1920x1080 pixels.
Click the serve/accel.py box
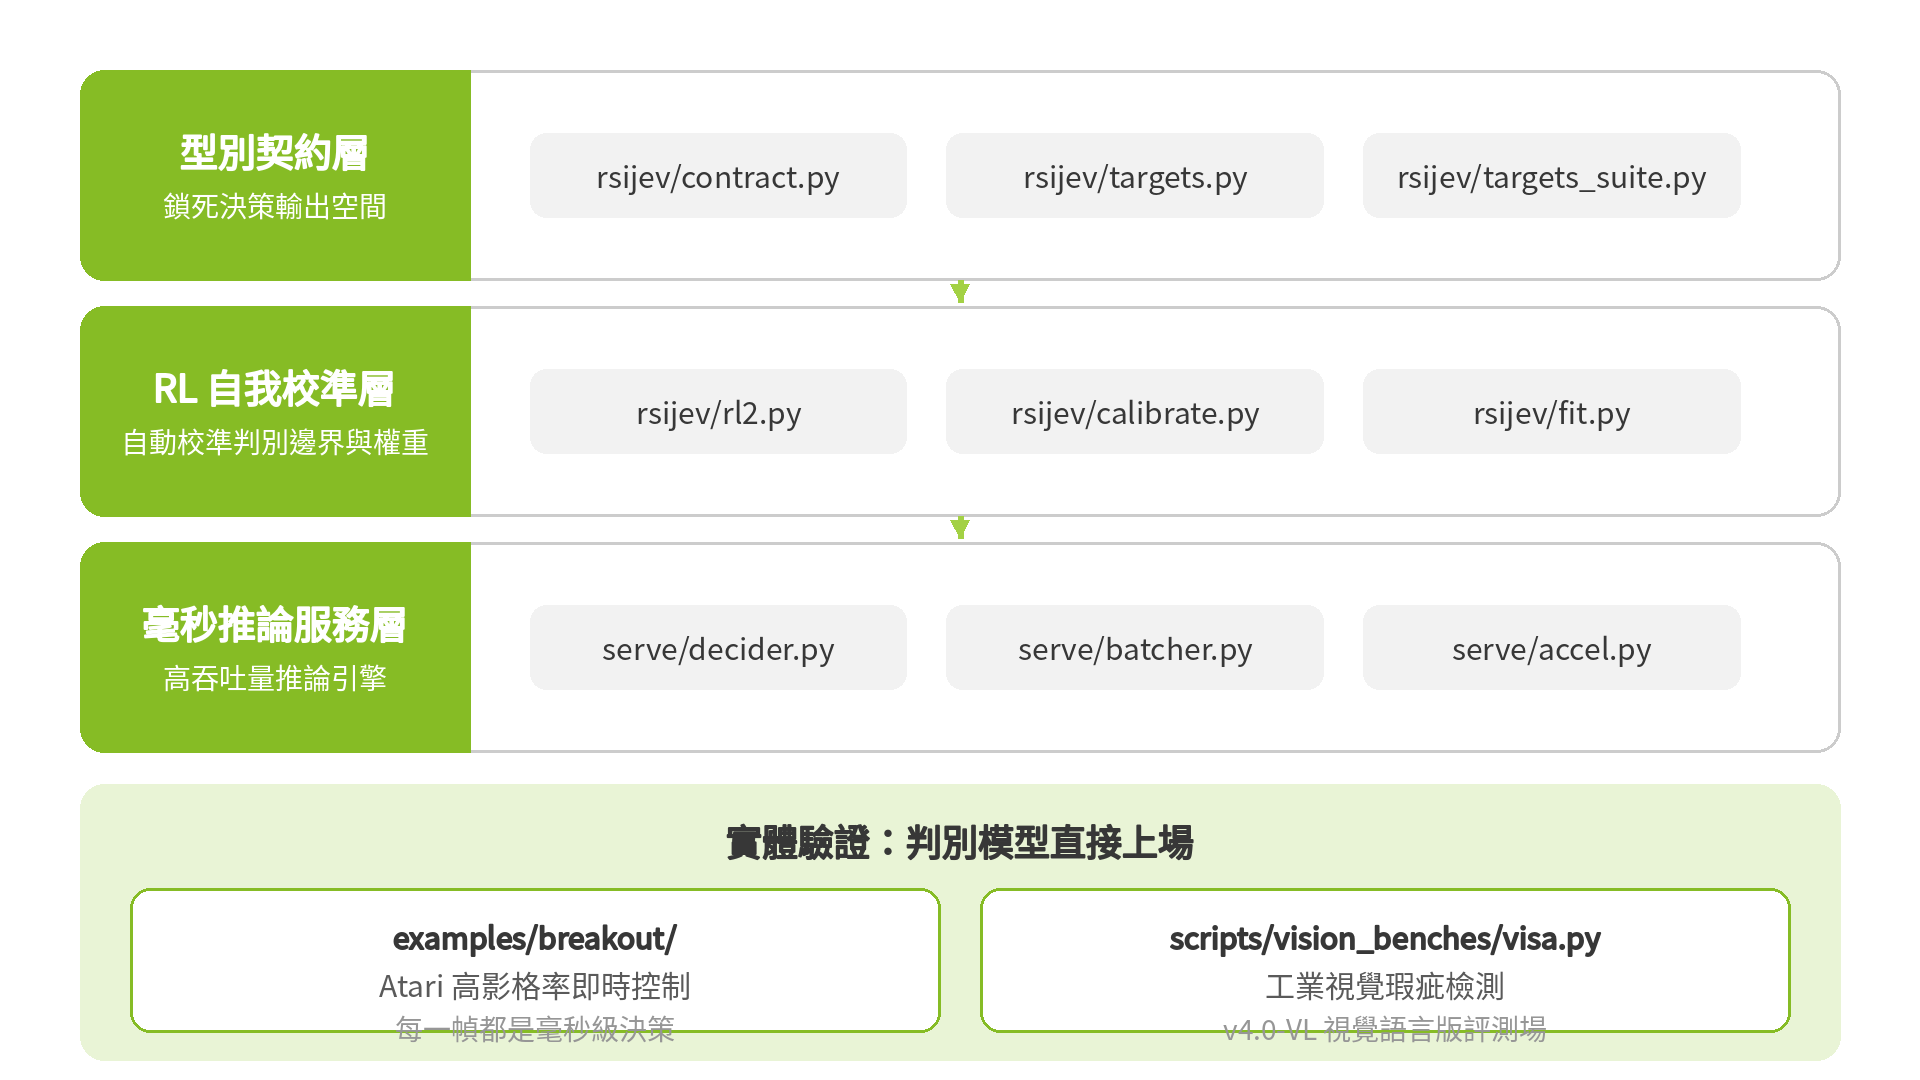coord(1551,648)
